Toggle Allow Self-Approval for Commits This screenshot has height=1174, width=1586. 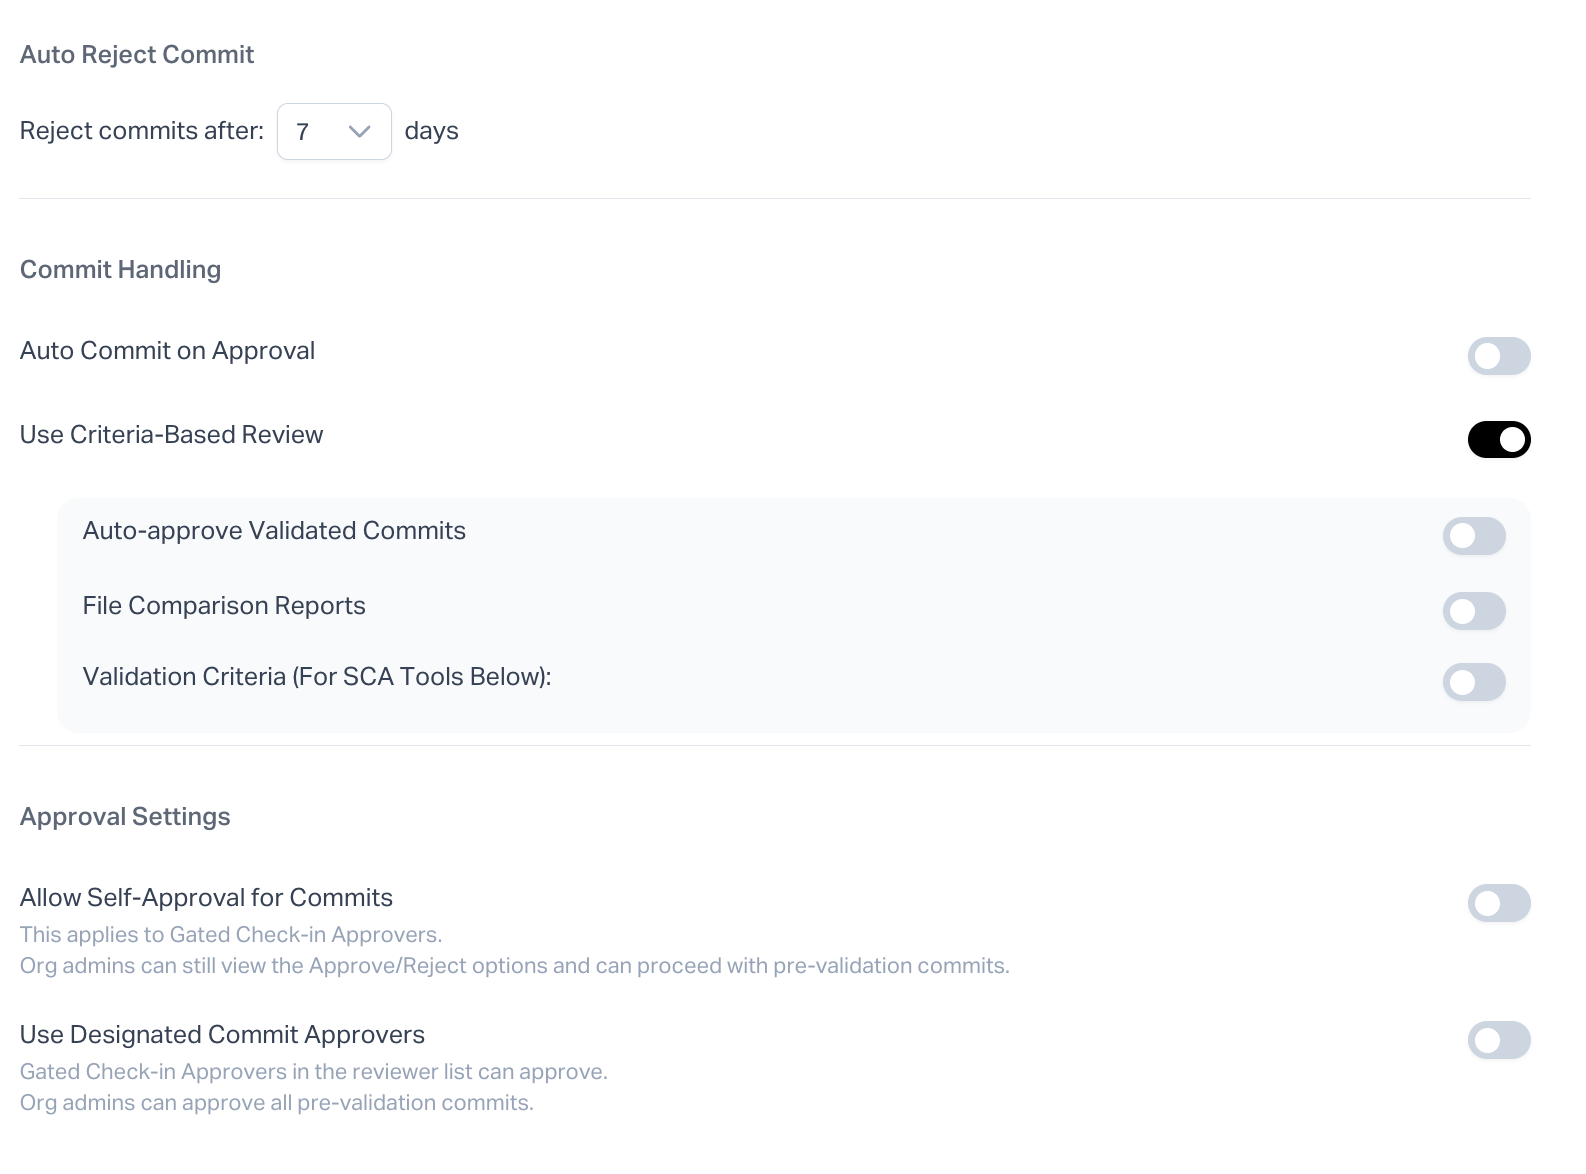[1498, 903]
